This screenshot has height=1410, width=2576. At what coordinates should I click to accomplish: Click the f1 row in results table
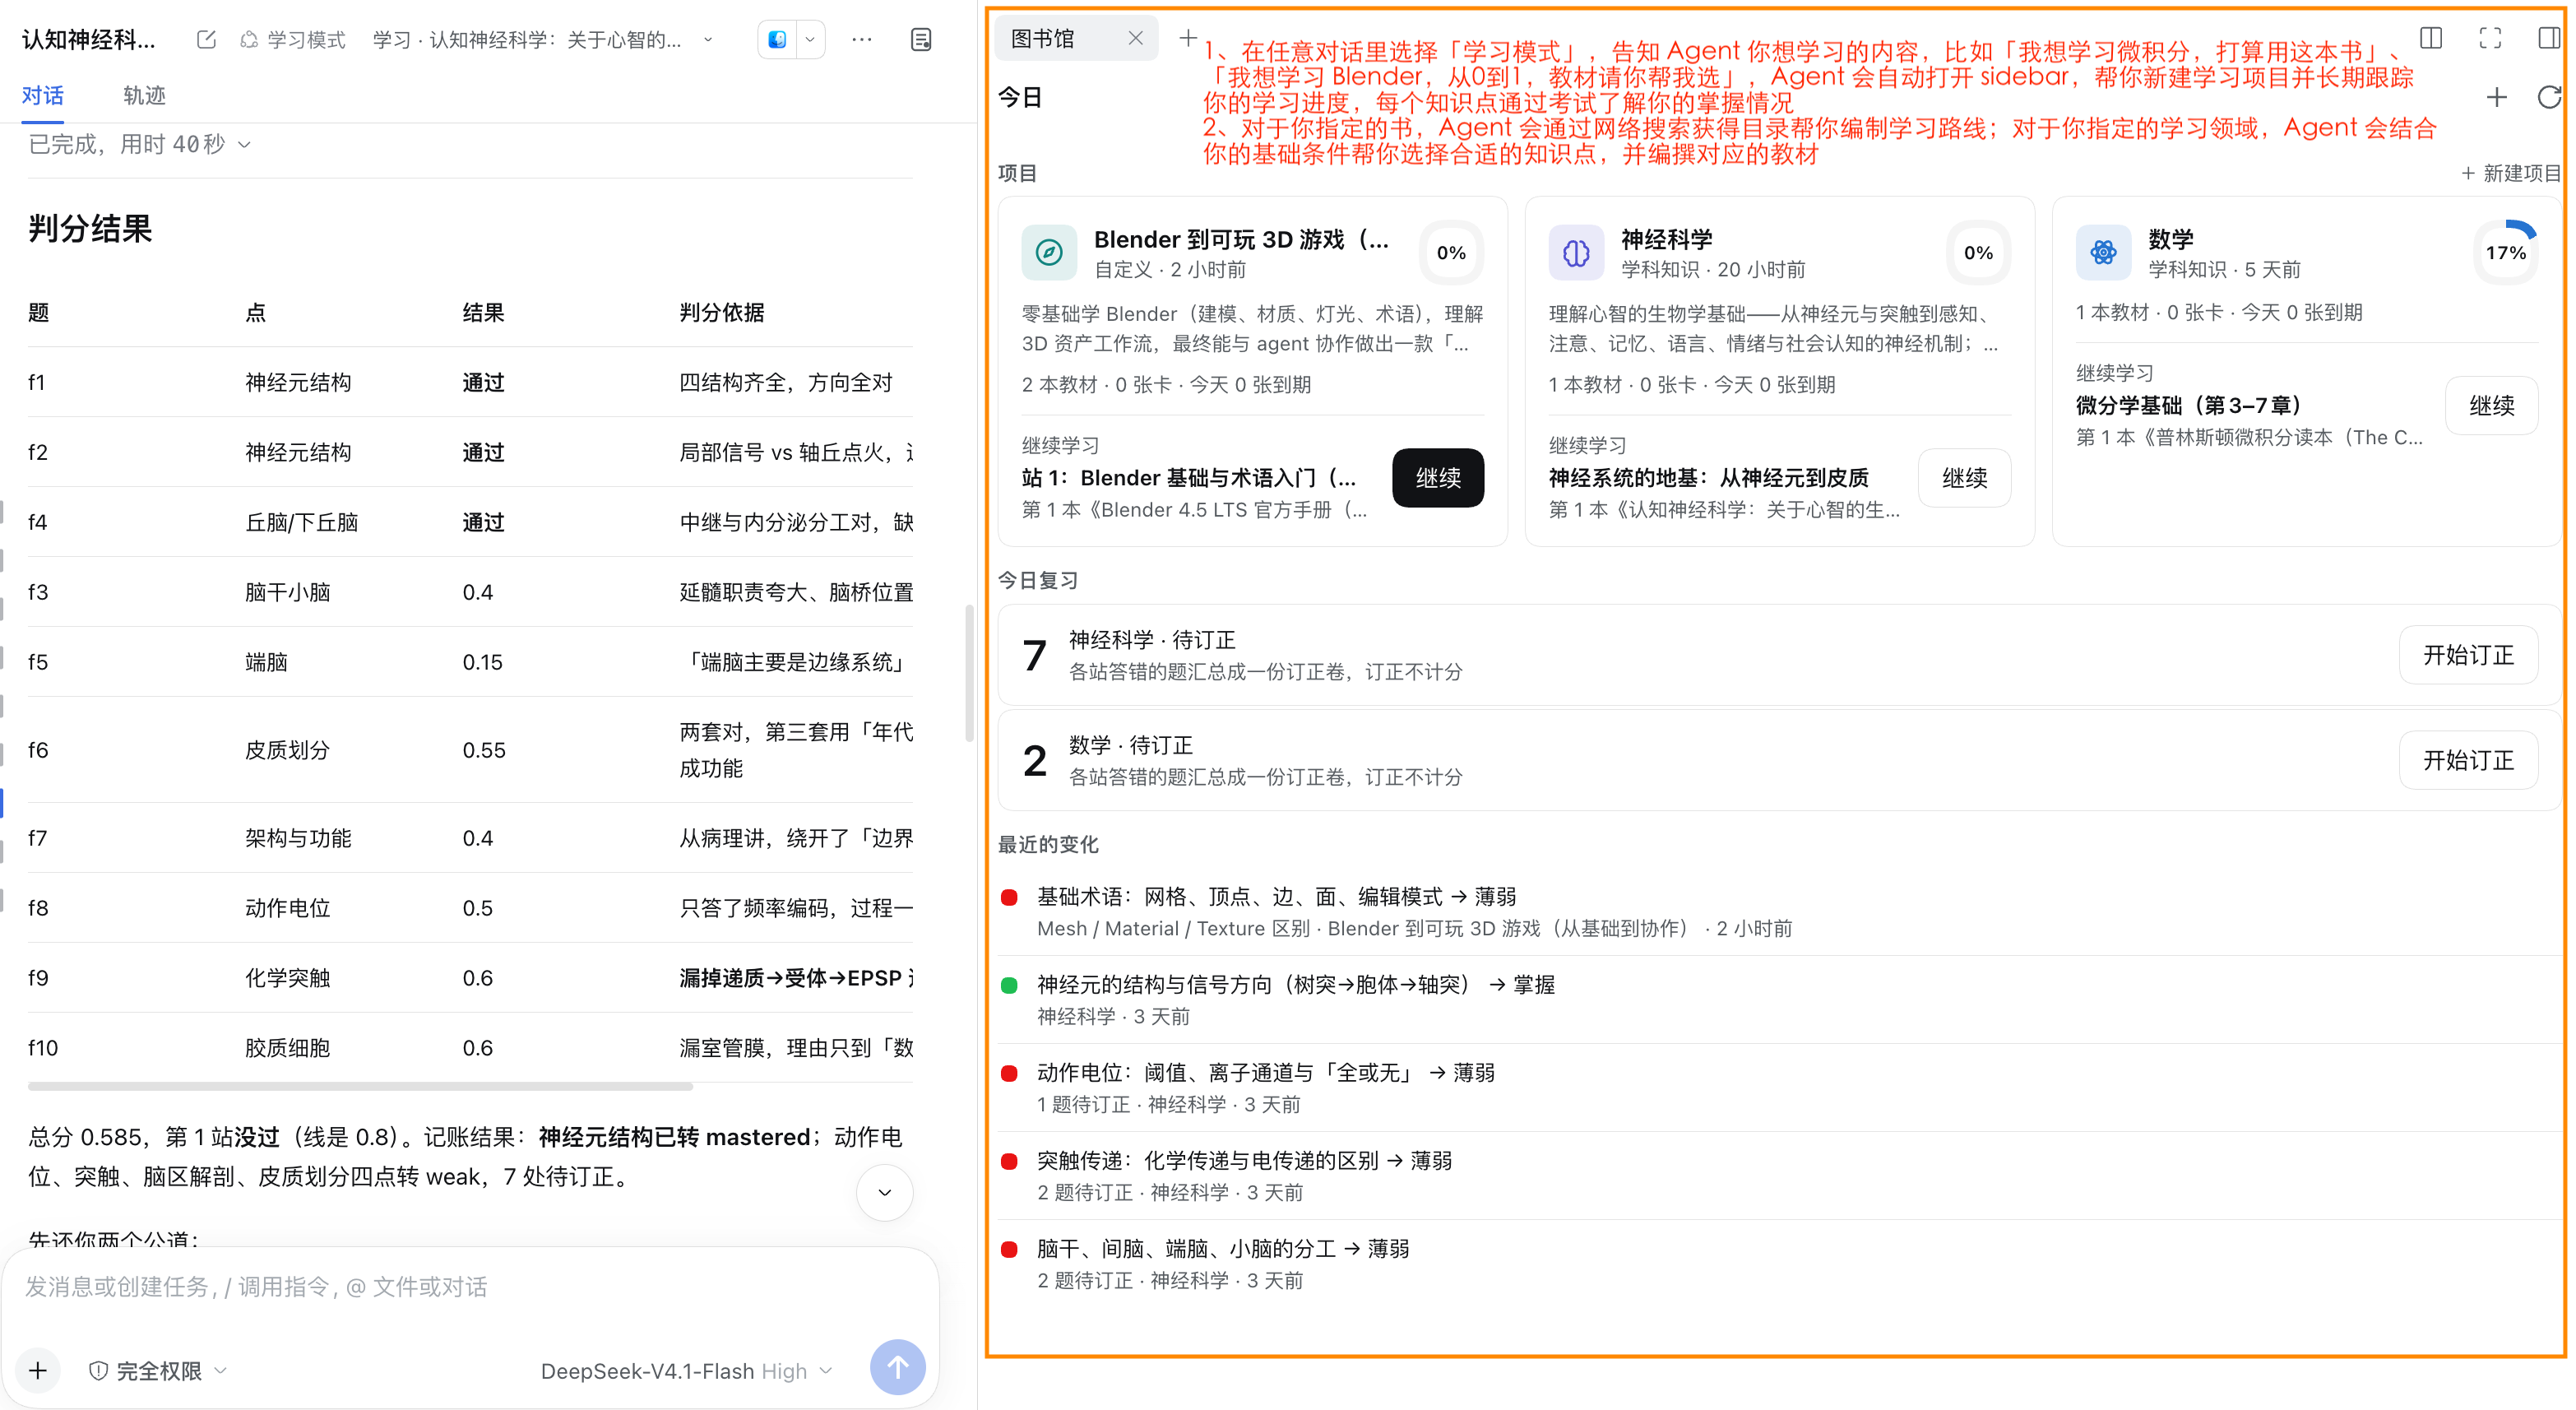(470, 382)
